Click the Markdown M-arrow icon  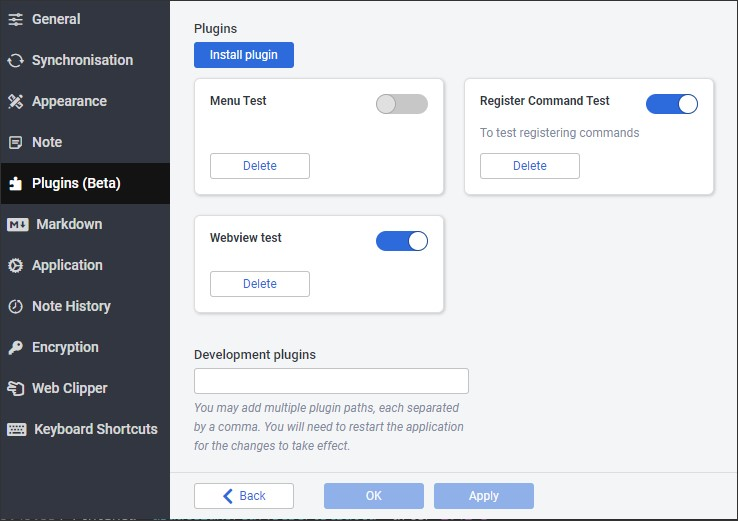coord(18,224)
